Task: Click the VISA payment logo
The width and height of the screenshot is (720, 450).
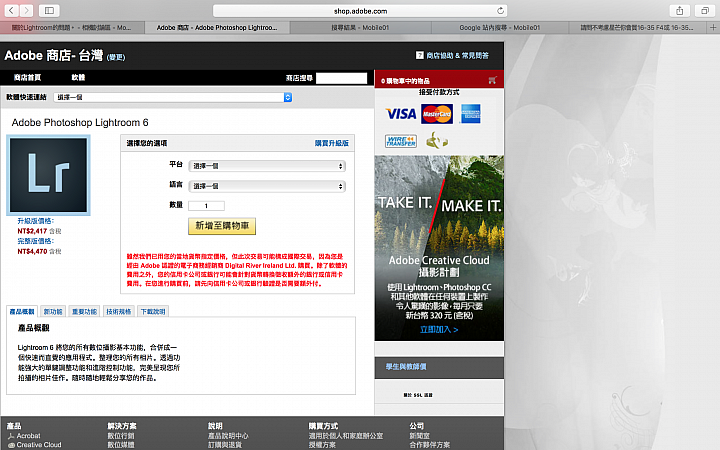Action: (401, 114)
